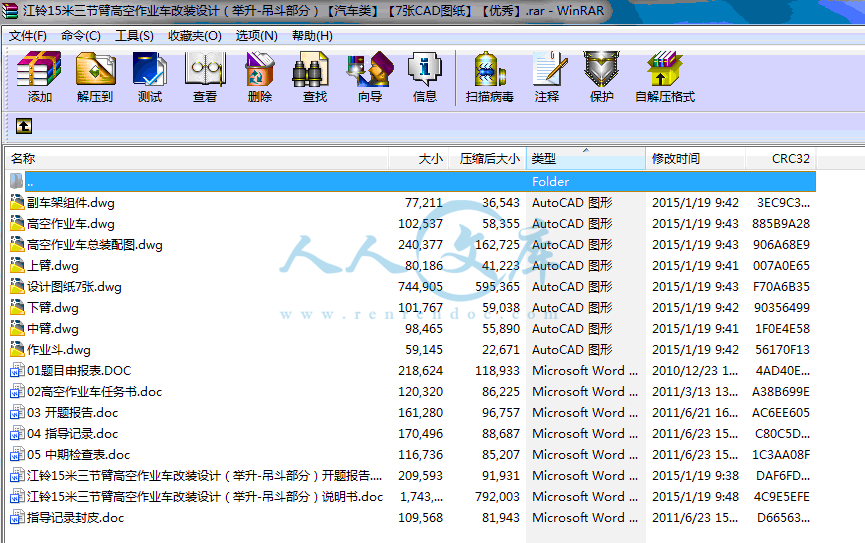Click modified time 2015/1/19 9:38

[x=695, y=475]
